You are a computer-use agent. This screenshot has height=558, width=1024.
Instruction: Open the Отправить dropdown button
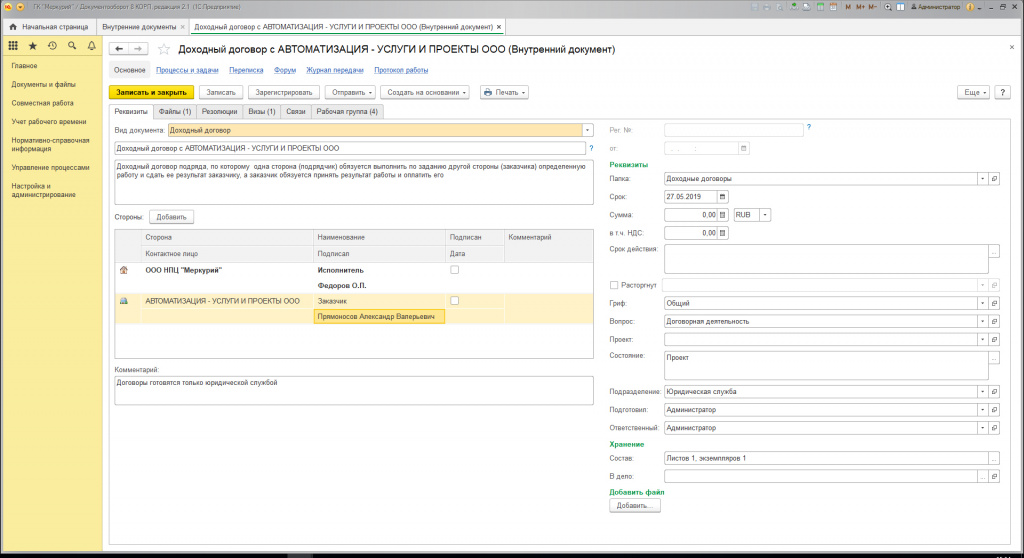coord(351,92)
